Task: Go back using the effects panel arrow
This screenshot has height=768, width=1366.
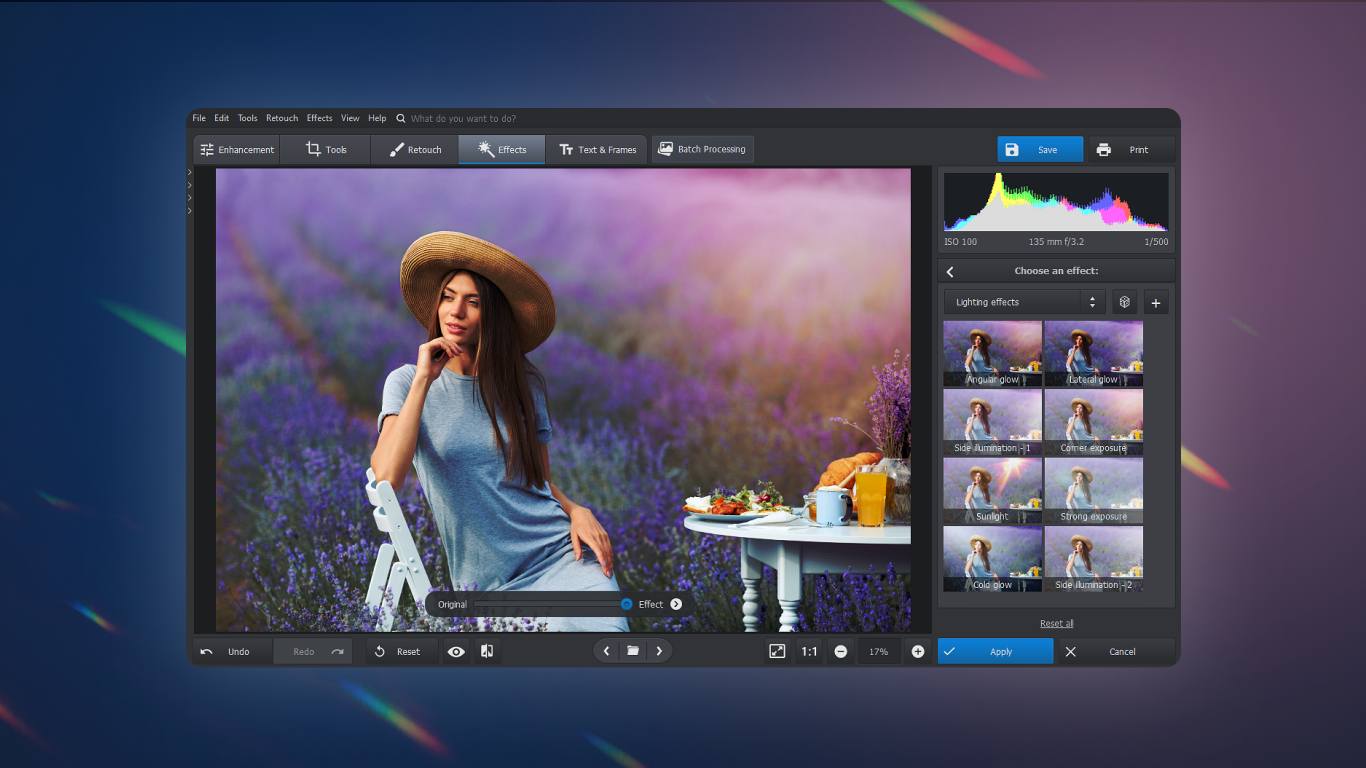Action: point(950,272)
